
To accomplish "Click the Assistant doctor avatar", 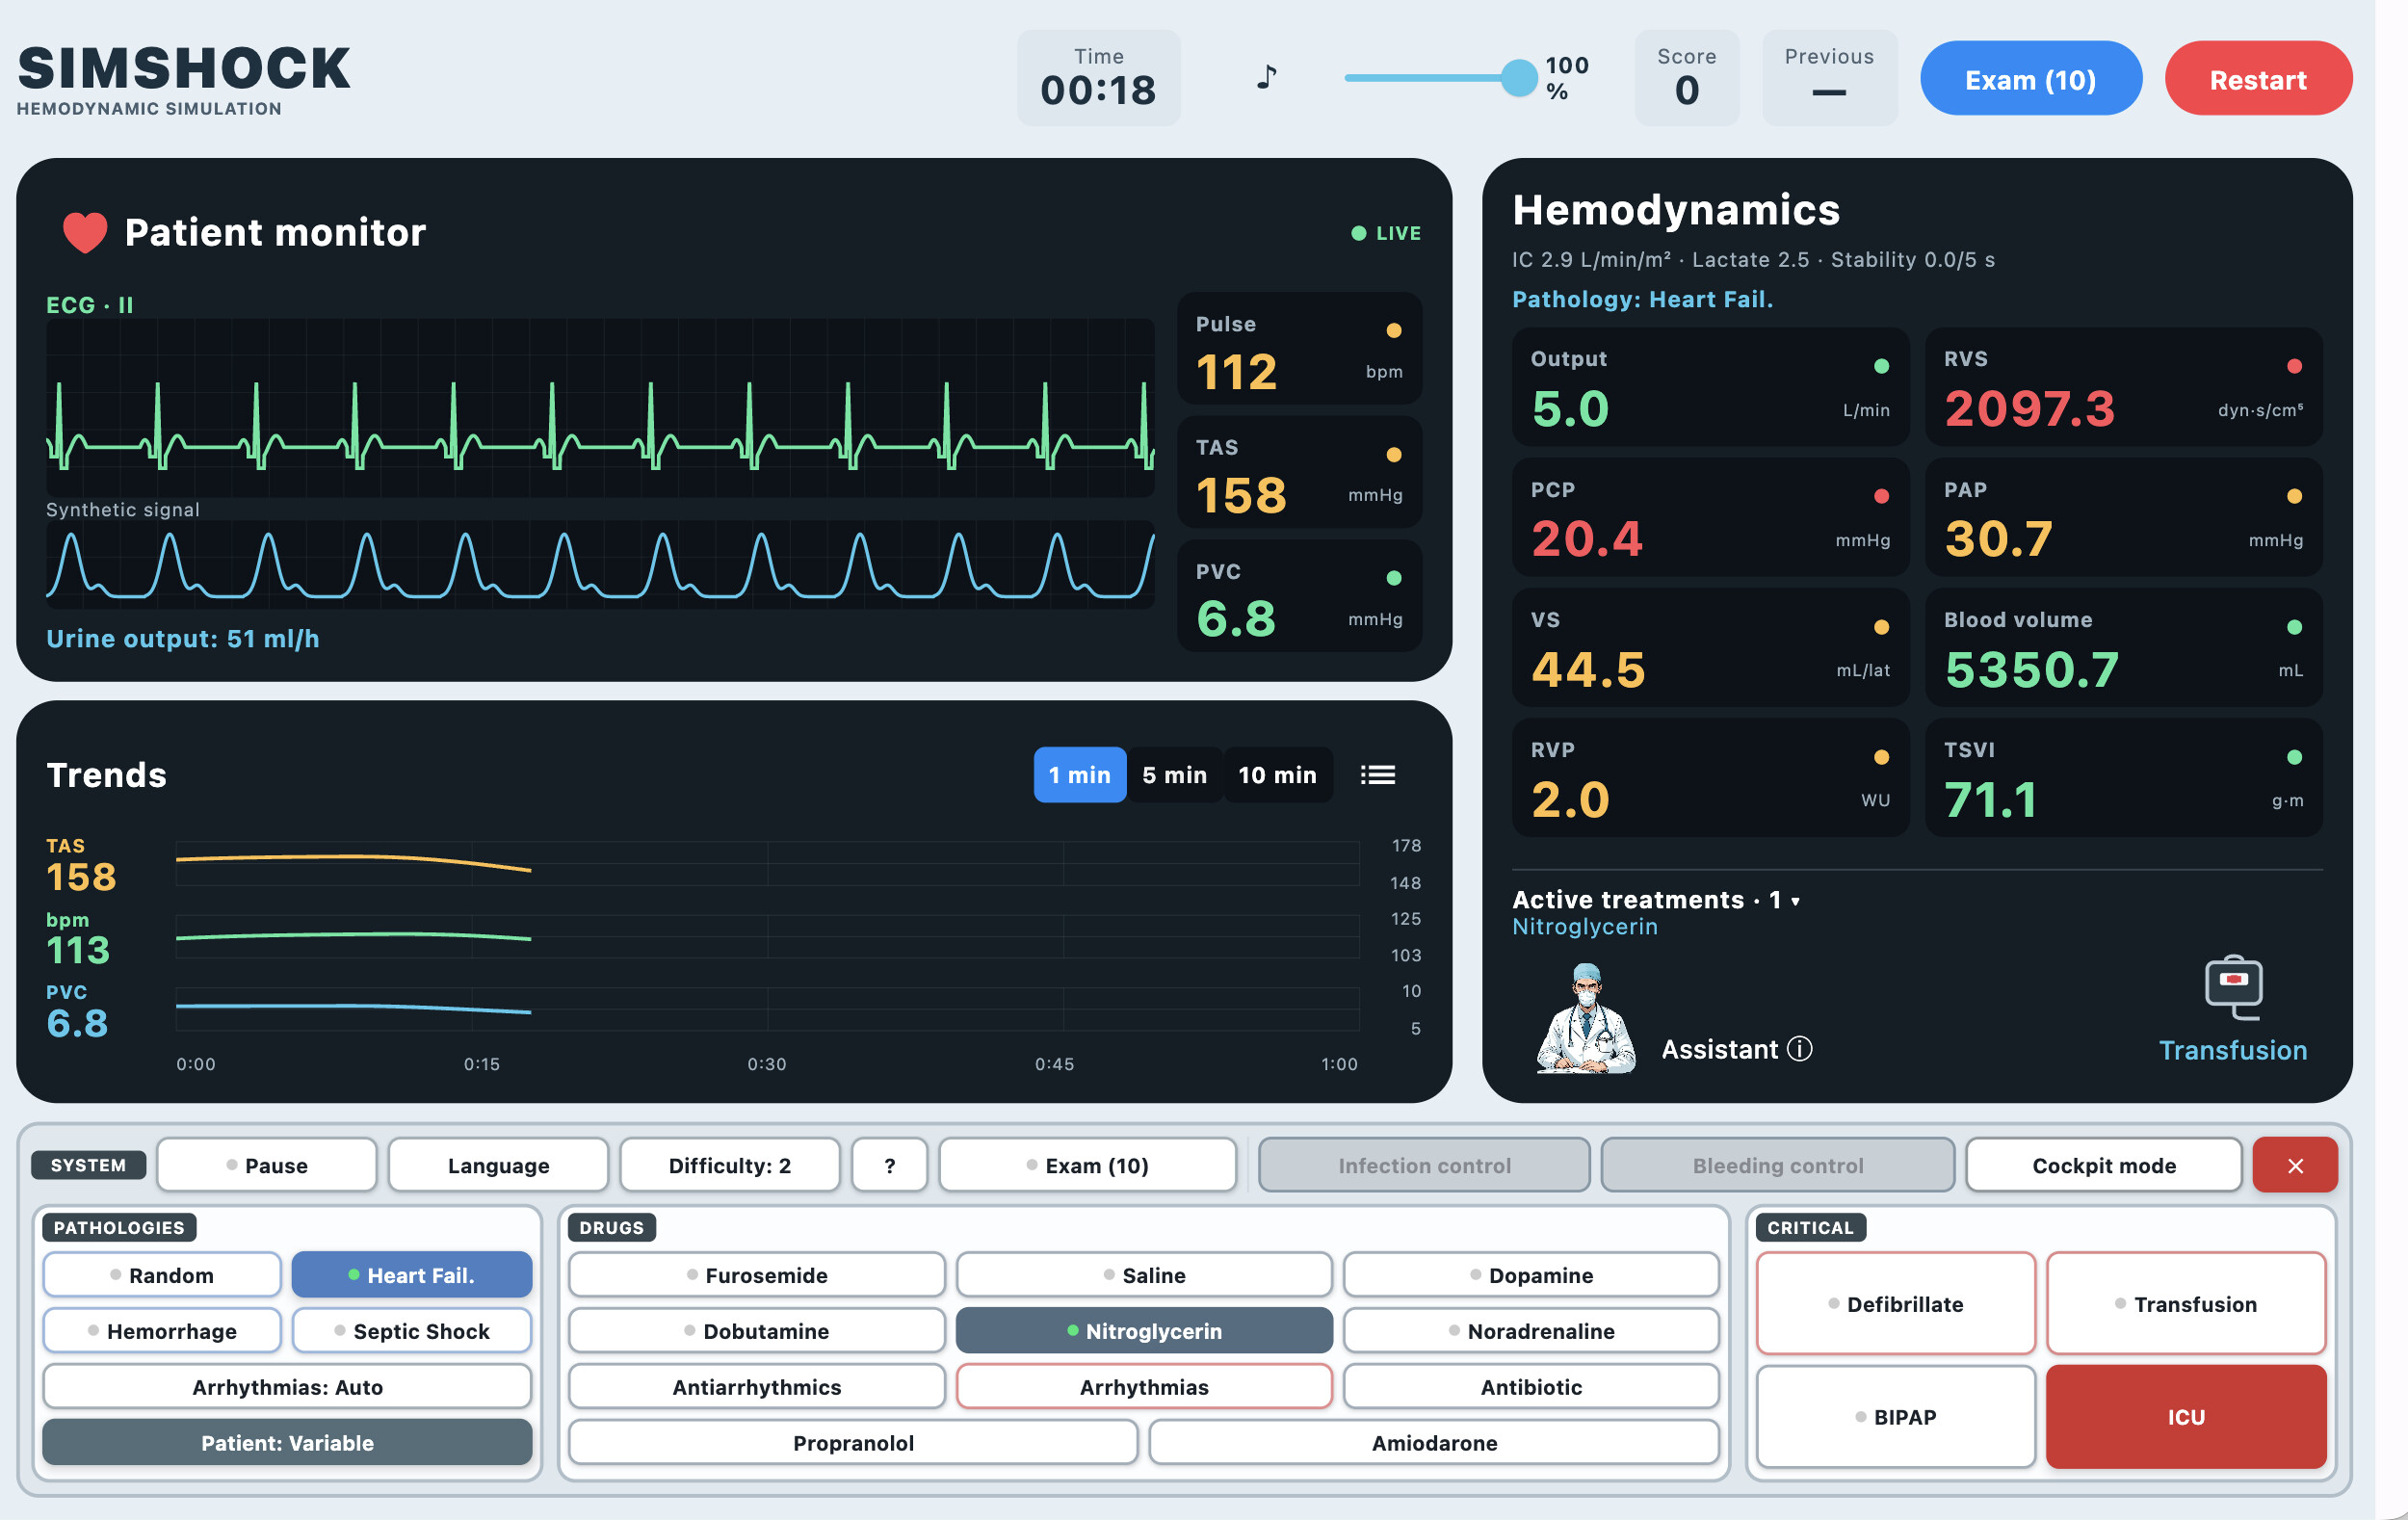I will (1585, 1019).
